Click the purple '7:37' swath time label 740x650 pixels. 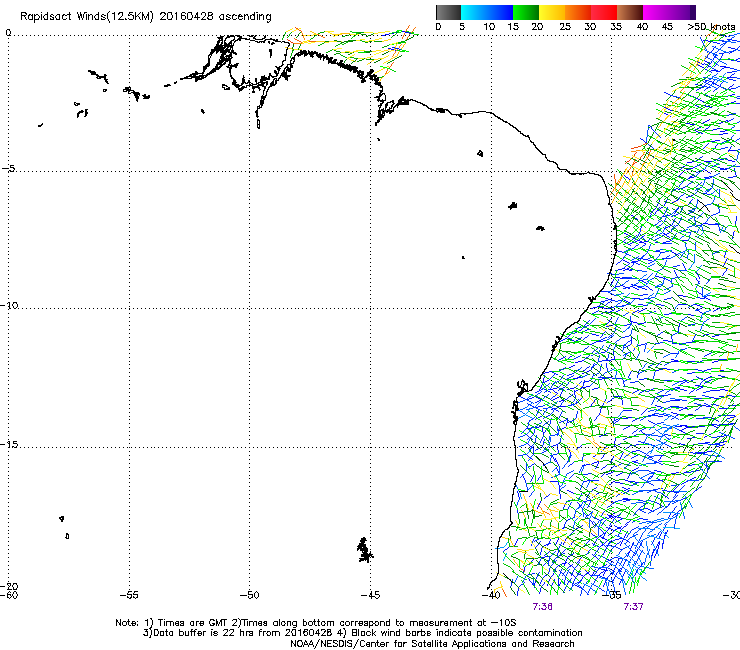pyautogui.click(x=633, y=607)
